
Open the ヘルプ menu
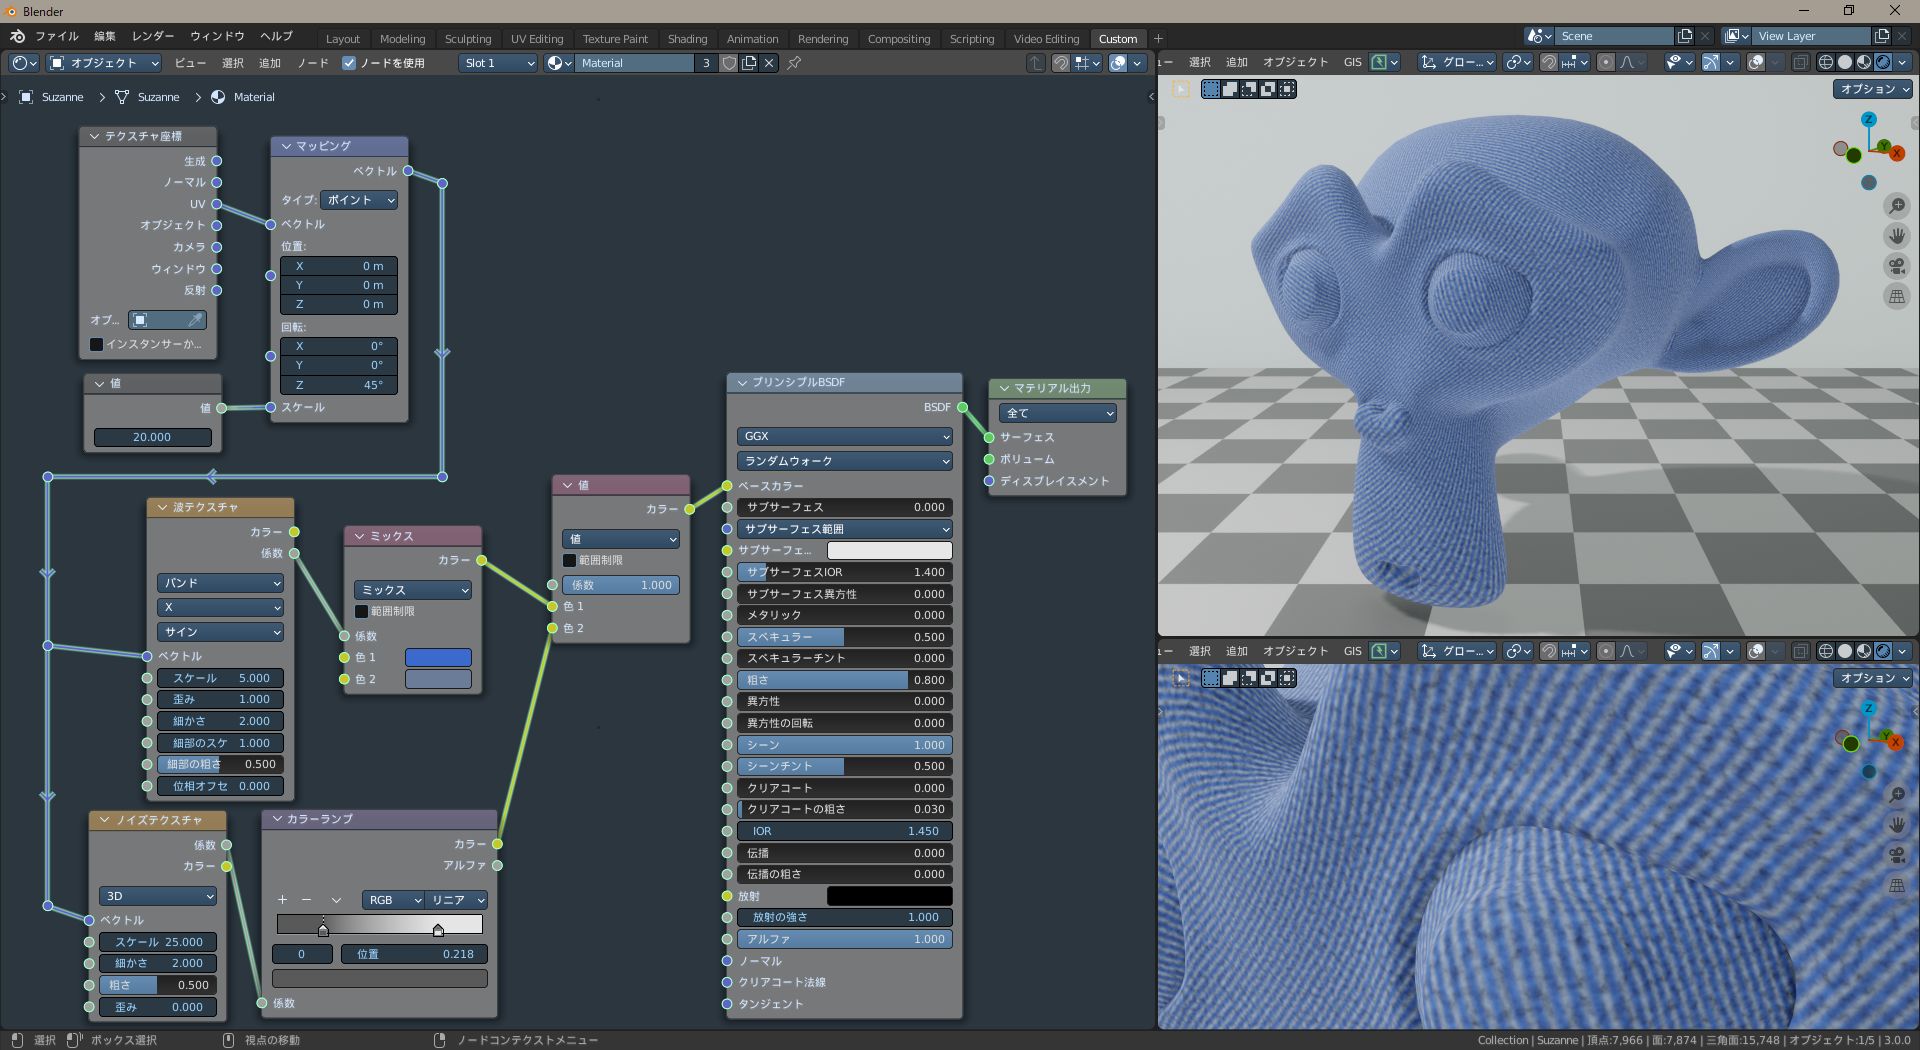point(277,37)
